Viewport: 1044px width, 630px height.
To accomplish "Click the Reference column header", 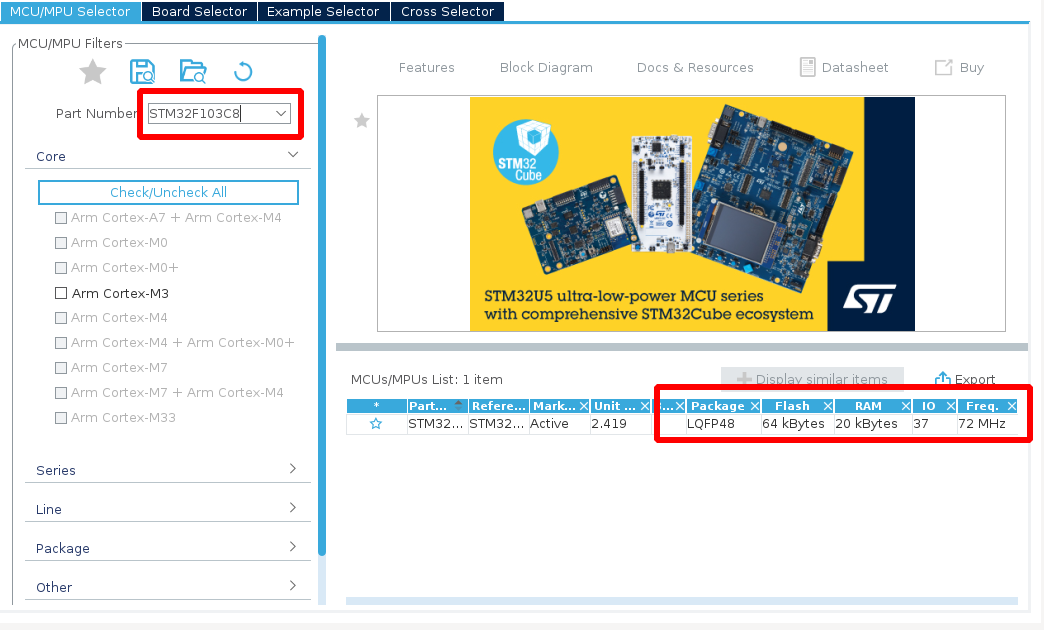I will pos(499,406).
